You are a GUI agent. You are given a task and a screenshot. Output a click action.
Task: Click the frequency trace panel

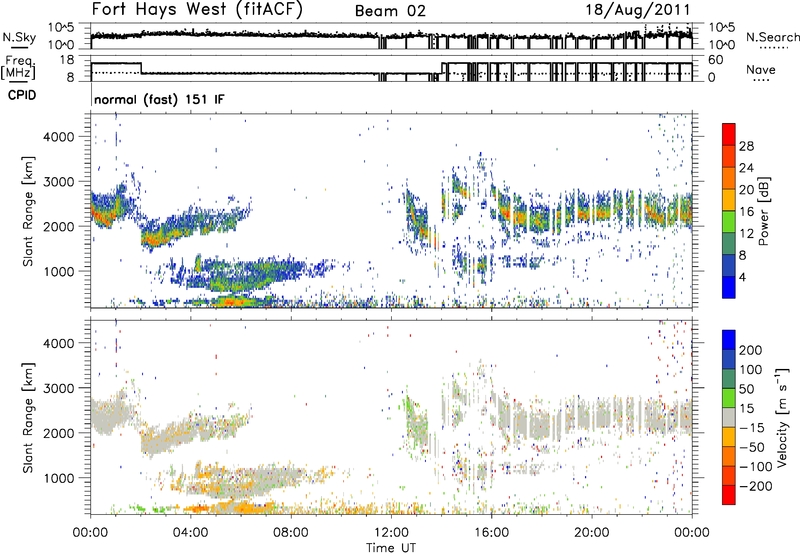tap(391, 68)
